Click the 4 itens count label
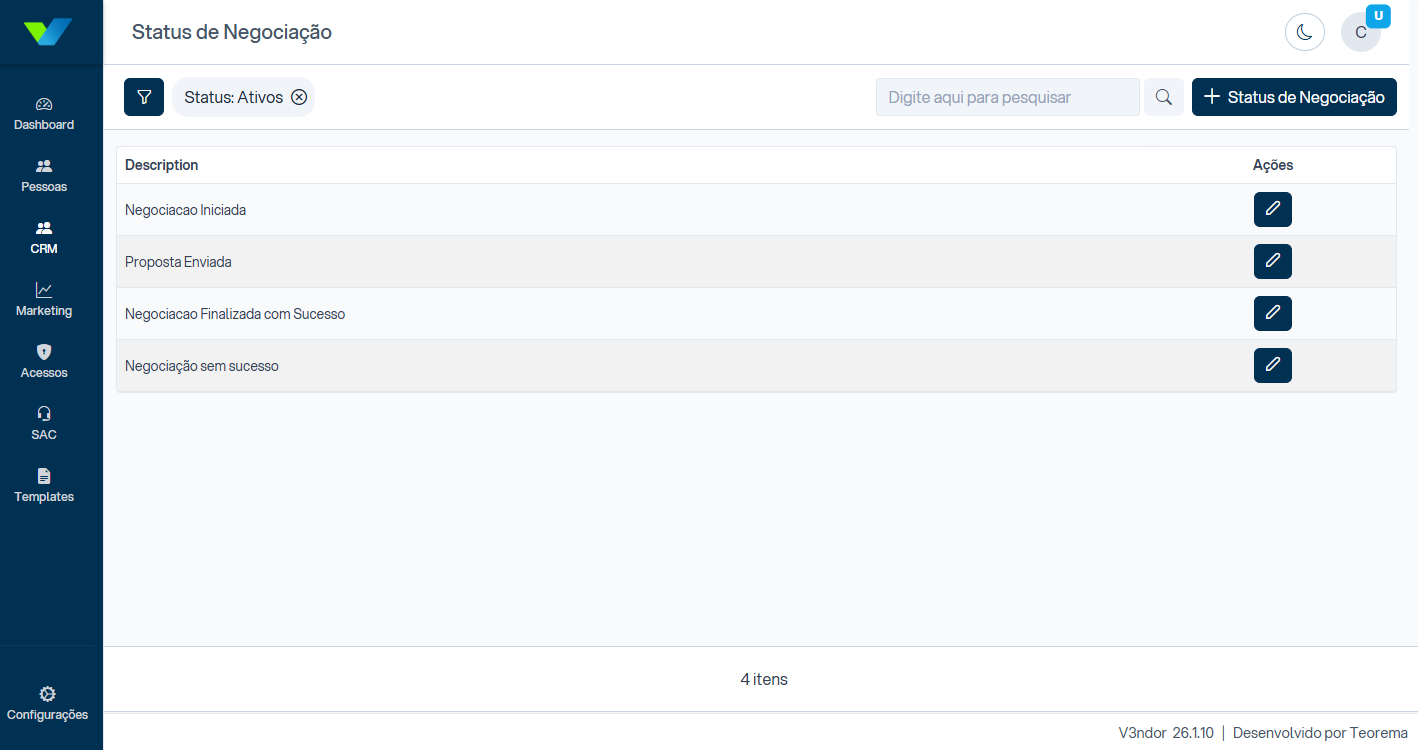 764,679
